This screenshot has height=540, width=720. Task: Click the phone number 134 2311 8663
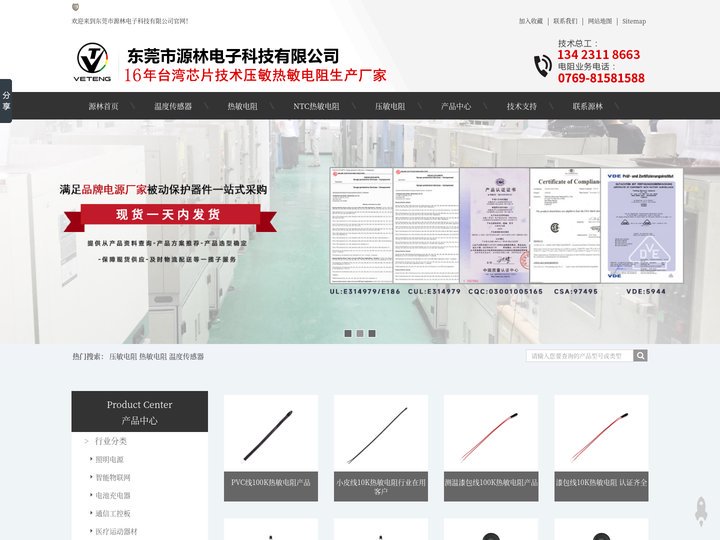coord(598,55)
